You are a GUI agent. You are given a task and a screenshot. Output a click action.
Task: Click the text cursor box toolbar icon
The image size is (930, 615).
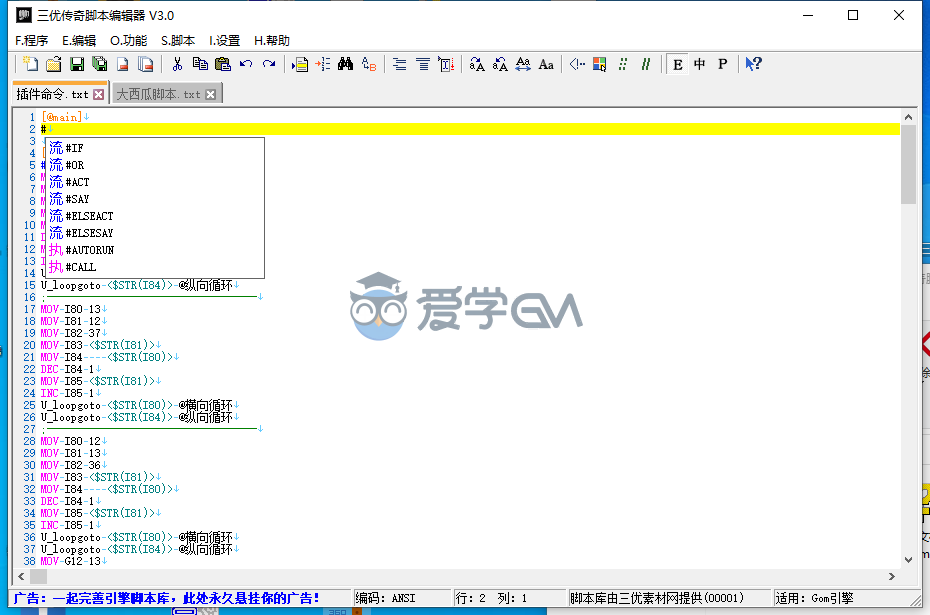(446, 64)
